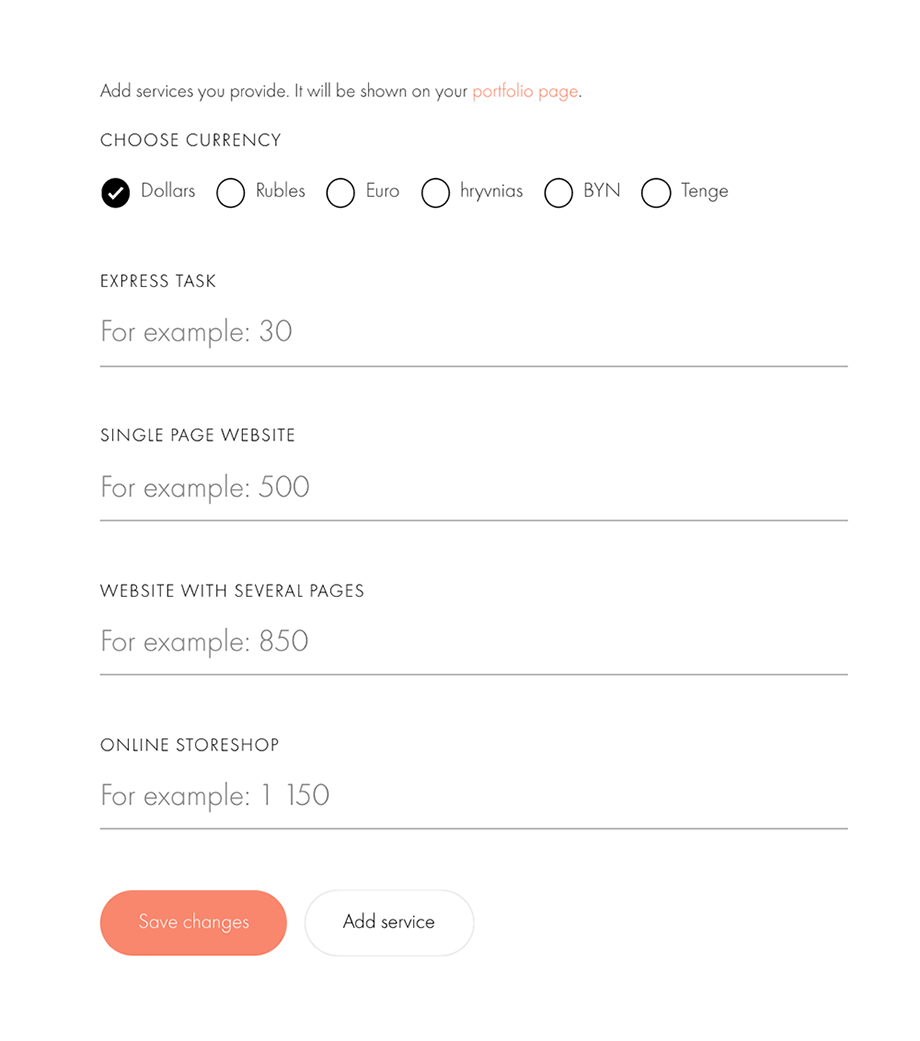
Task: Focus the Online Storeshop price input
Action: click(473, 796)
